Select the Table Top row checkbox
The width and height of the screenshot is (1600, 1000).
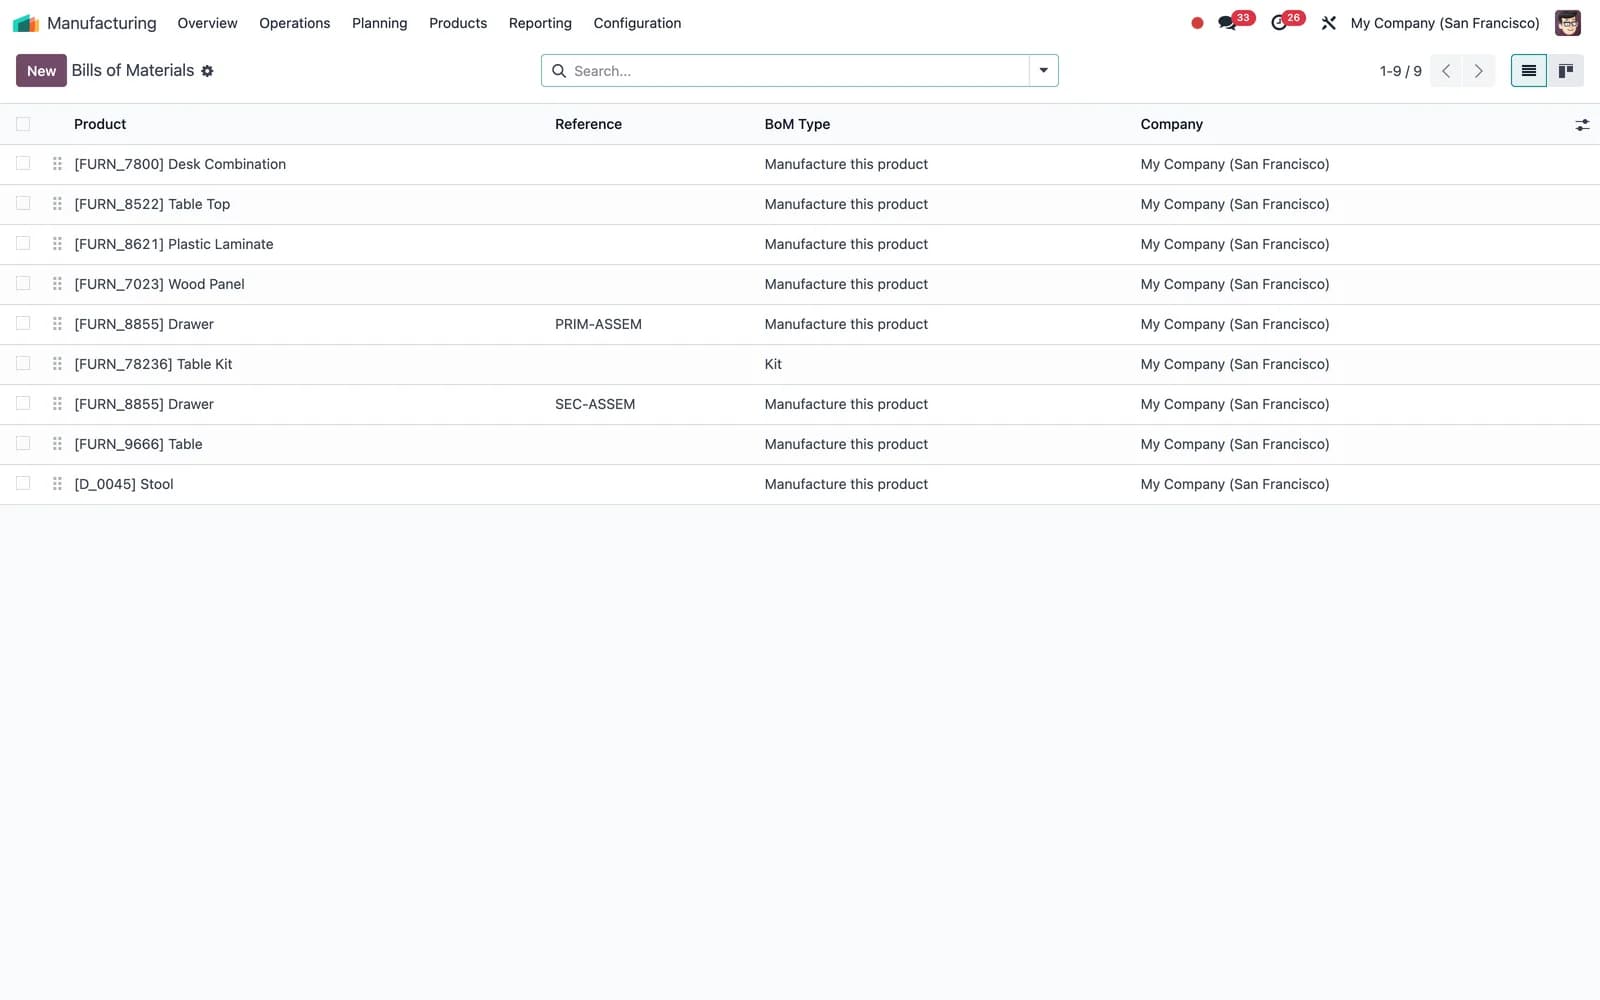tap(23, 204)
